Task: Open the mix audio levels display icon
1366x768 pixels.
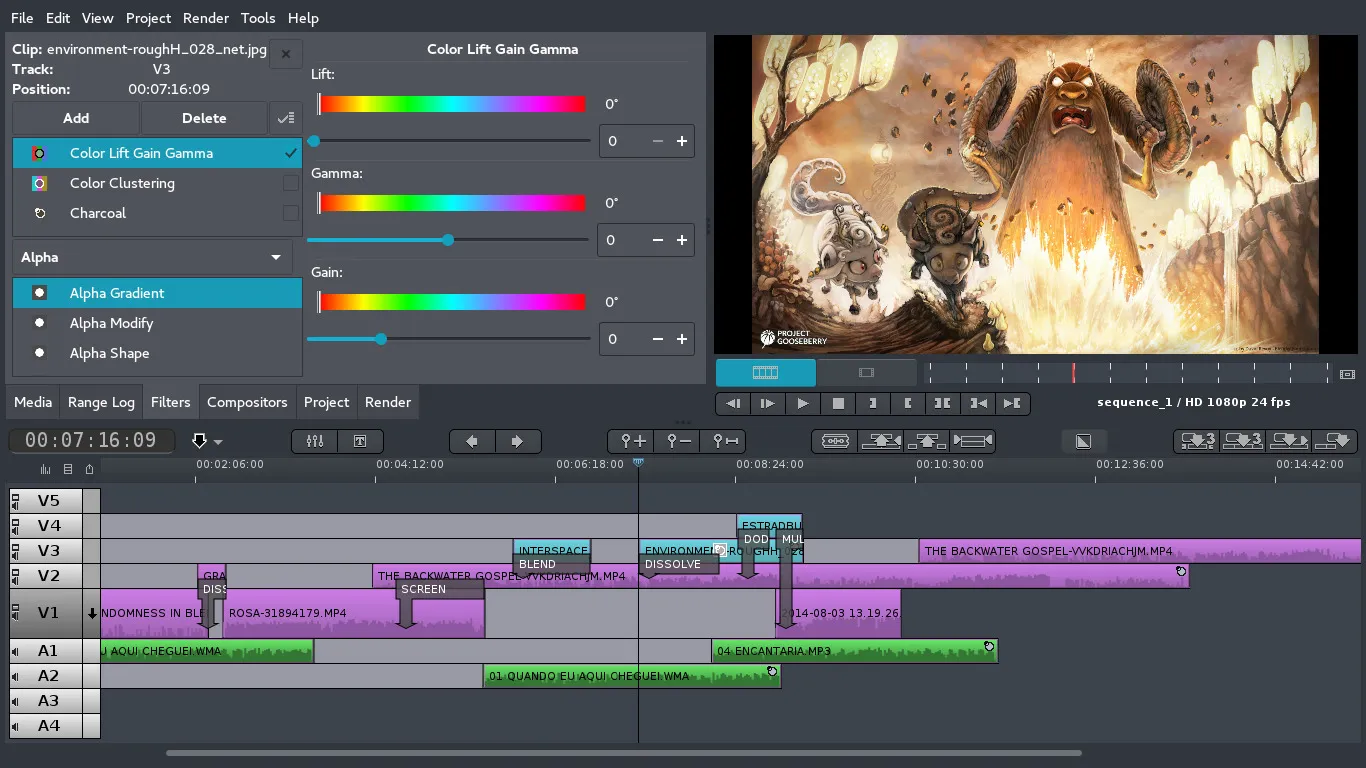Action: click(45, 468)
